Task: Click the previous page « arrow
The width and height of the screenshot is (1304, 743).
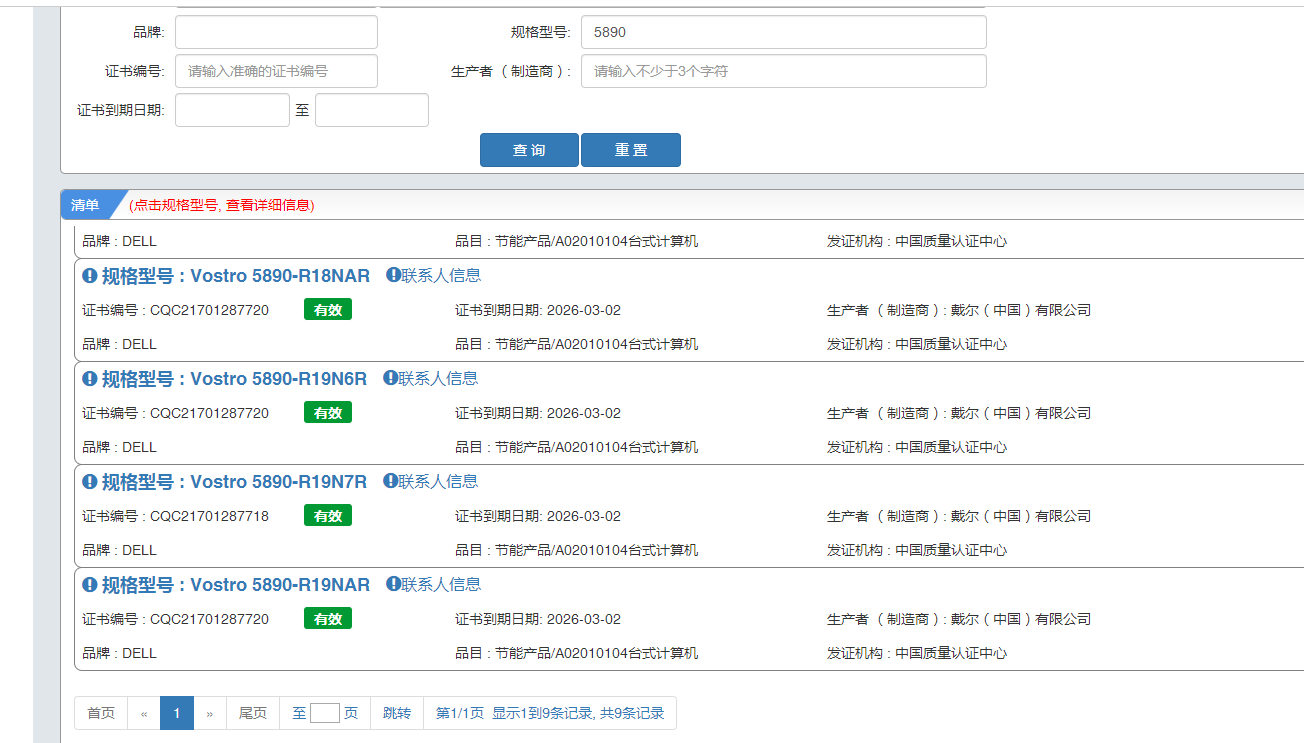Action: (x=144, y=713)
